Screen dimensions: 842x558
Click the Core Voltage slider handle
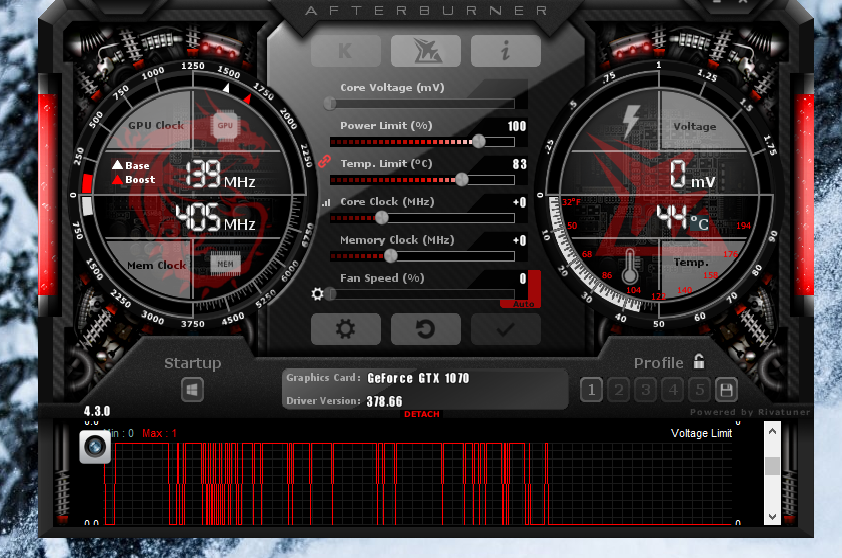330,103
